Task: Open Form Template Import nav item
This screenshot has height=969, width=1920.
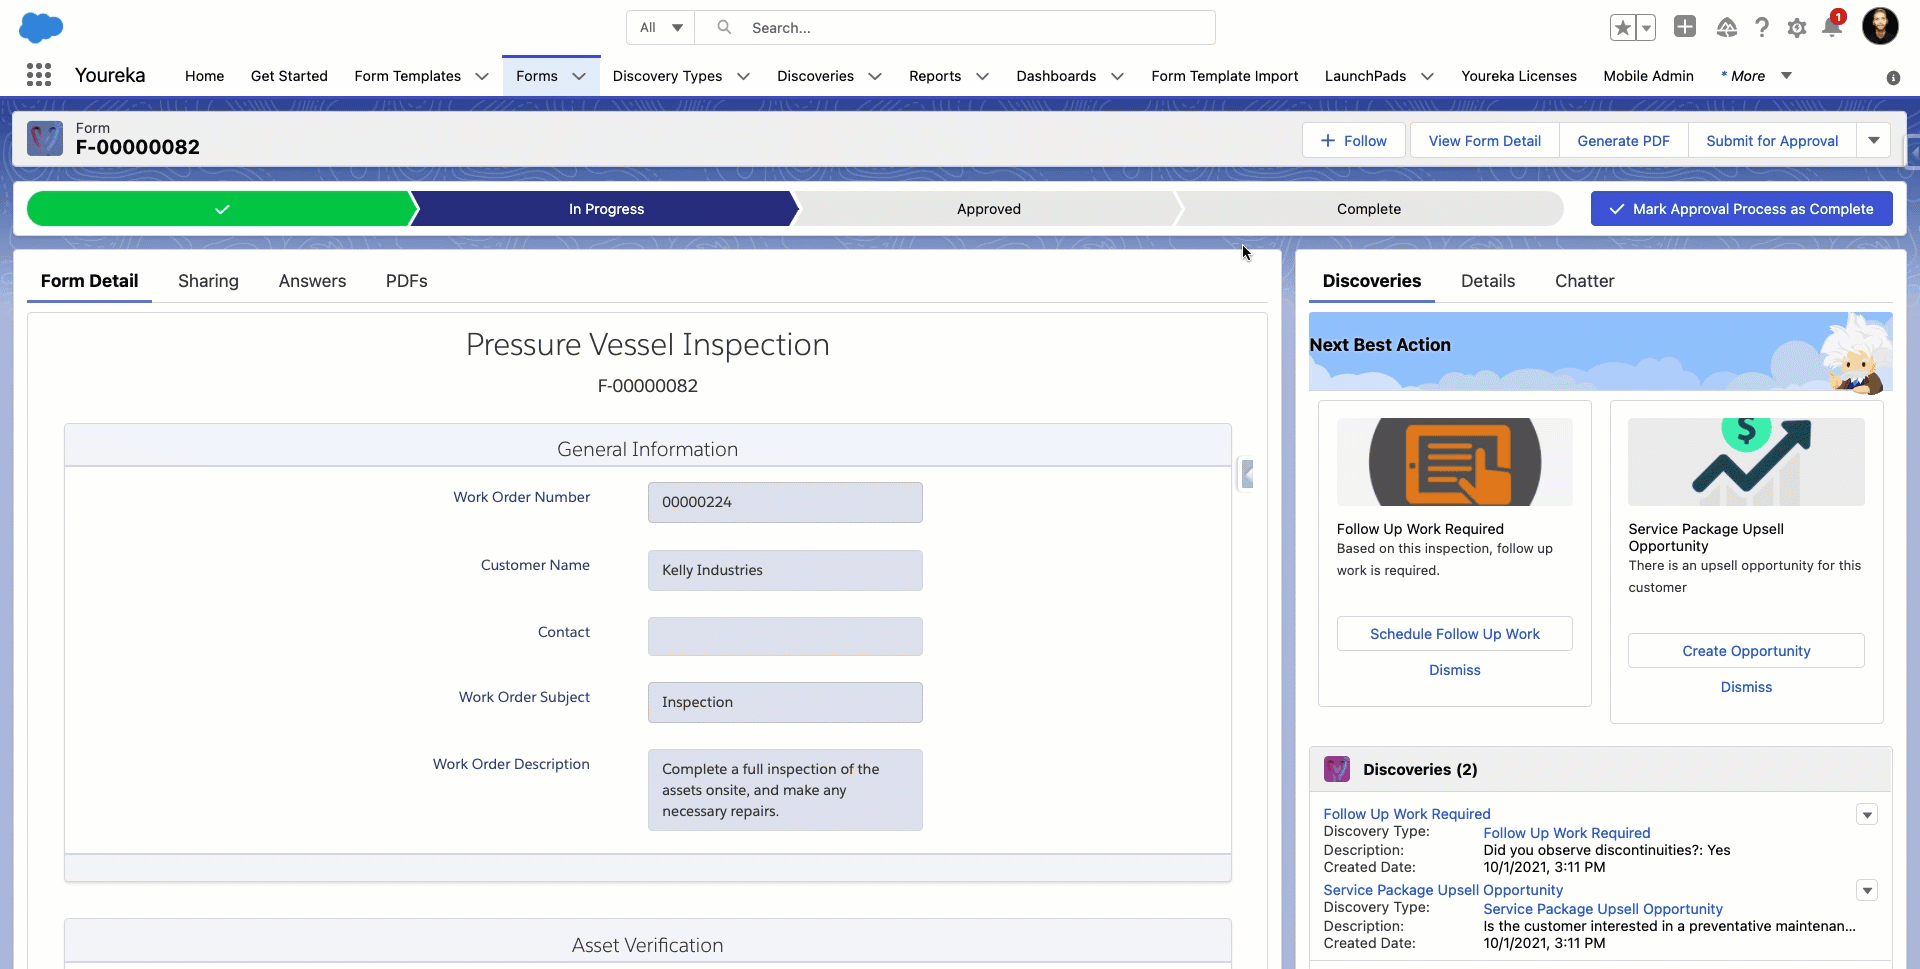Action: pos(1224,76)
